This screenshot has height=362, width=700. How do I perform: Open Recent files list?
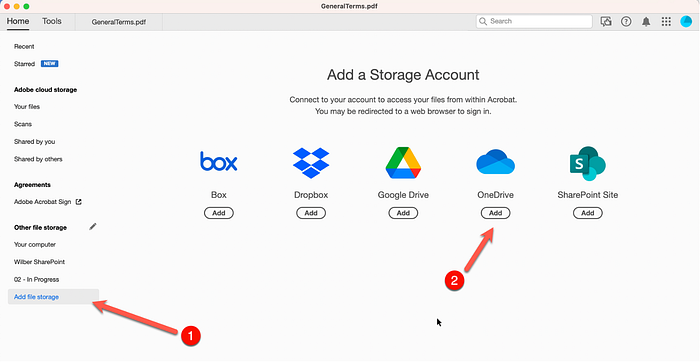coord(24,46)
